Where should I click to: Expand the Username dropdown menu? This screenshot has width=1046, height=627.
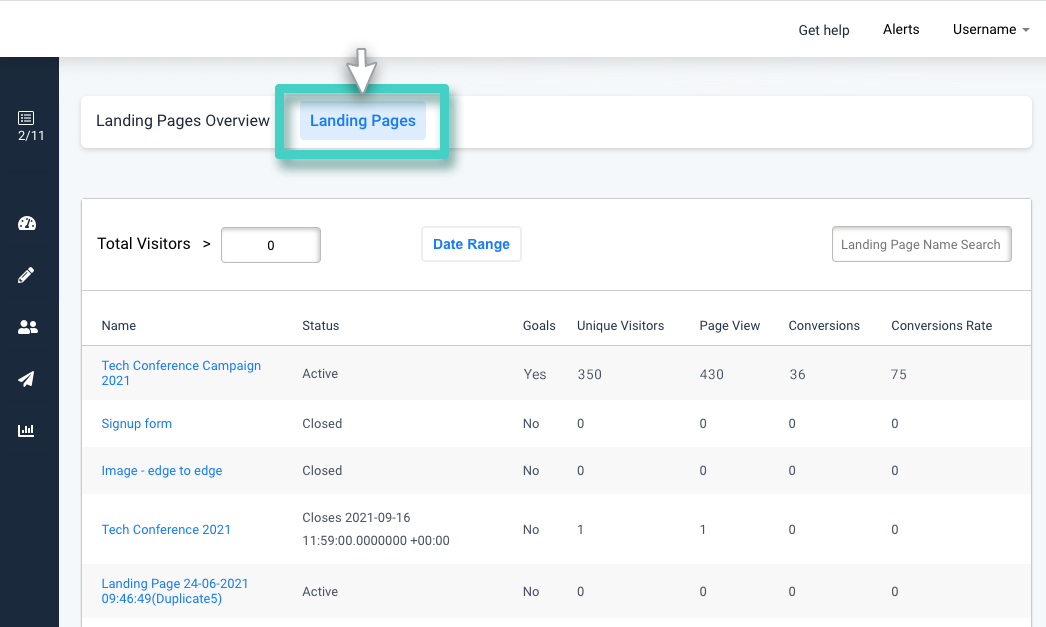click(x=991, y=29)
